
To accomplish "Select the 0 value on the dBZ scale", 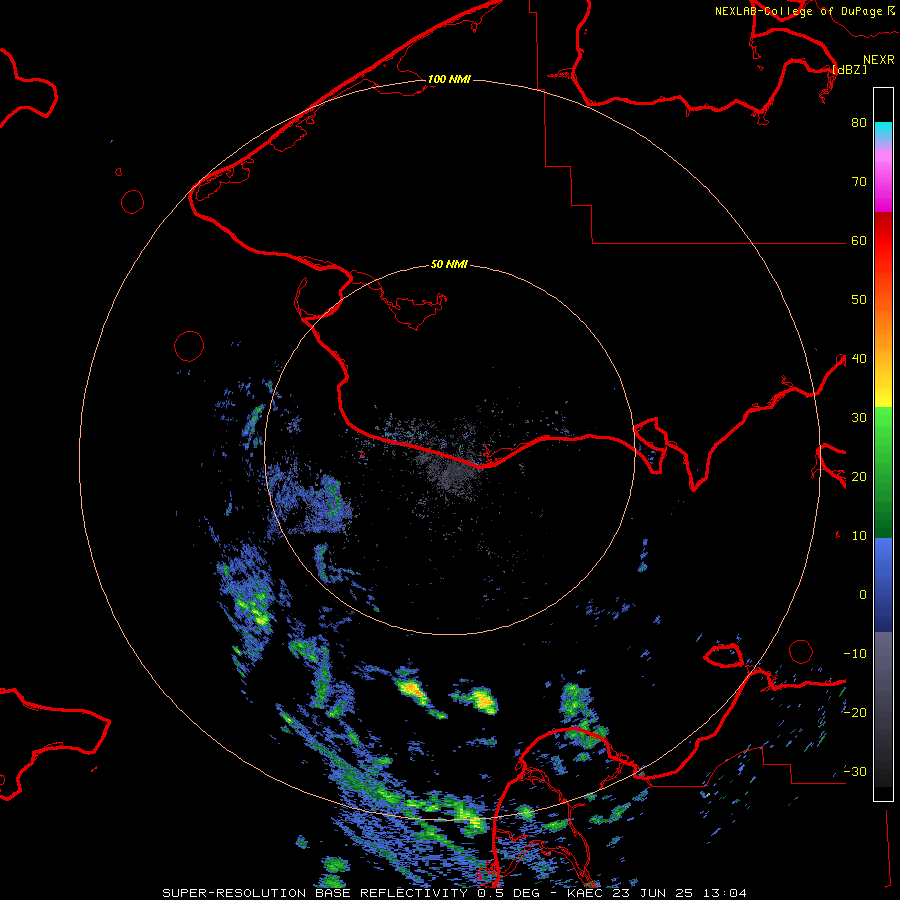I will (863, 595).
